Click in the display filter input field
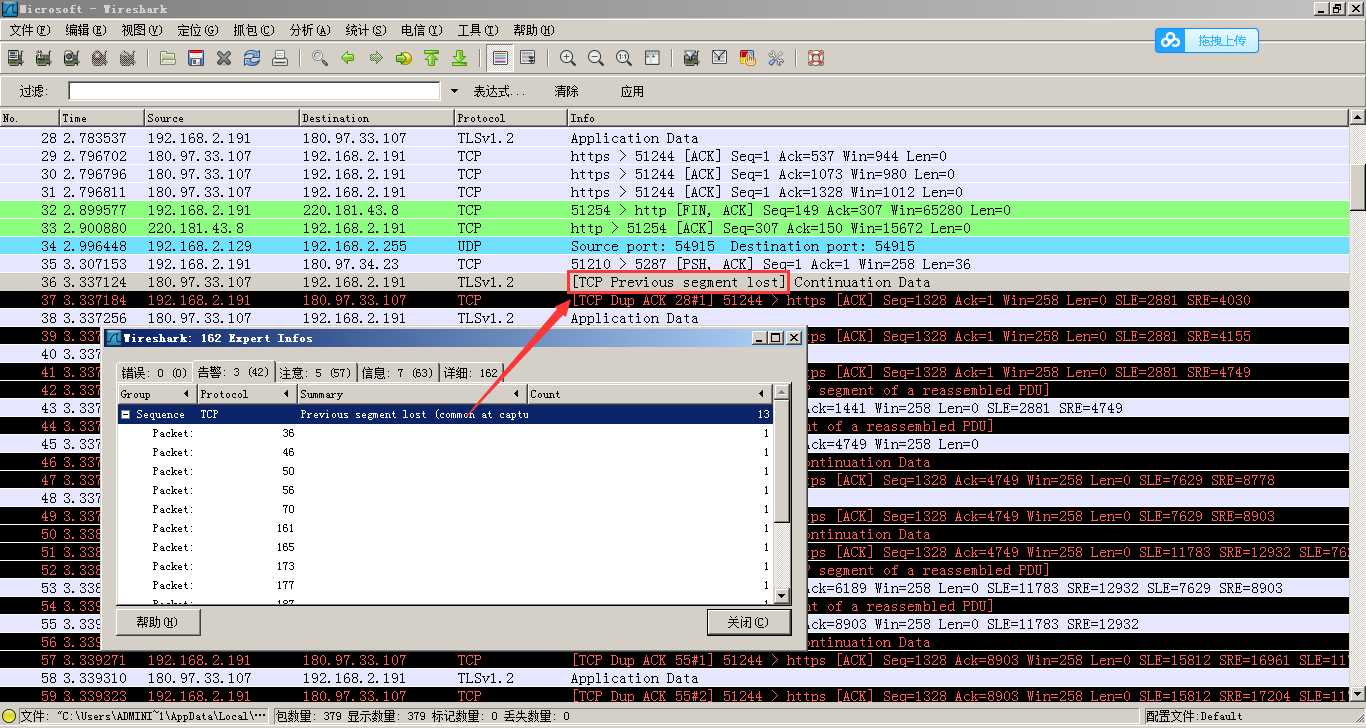 click(x=254, y=91)
